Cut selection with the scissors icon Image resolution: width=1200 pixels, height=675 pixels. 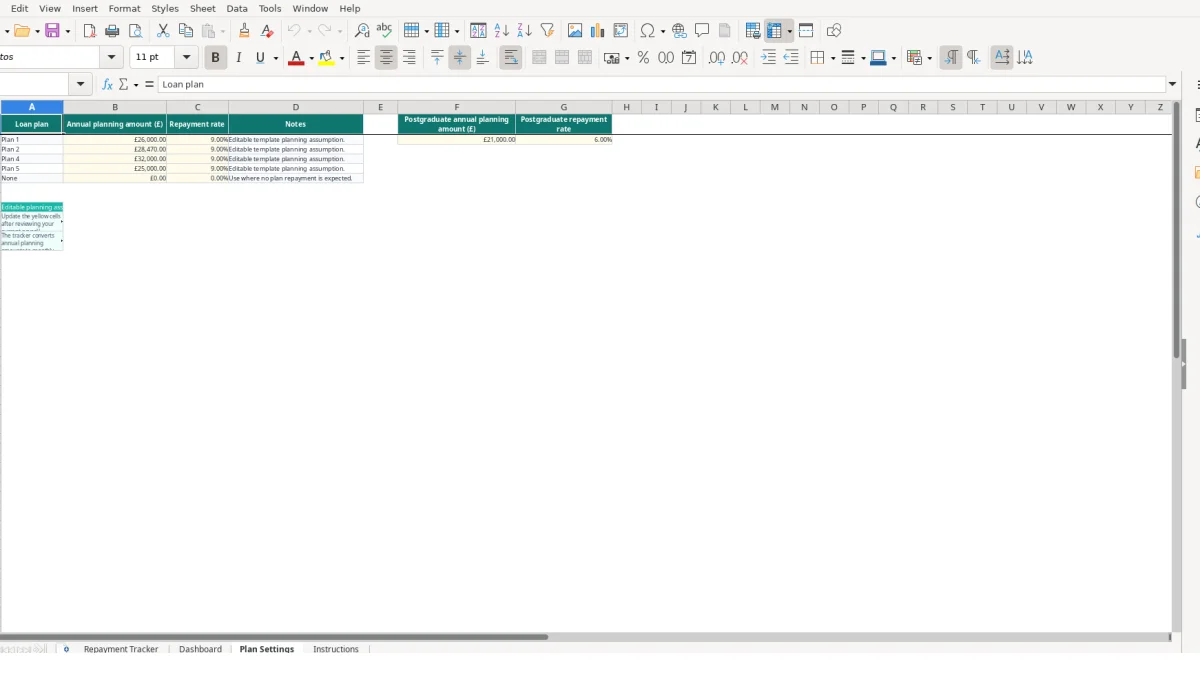(x=163, y=31)
